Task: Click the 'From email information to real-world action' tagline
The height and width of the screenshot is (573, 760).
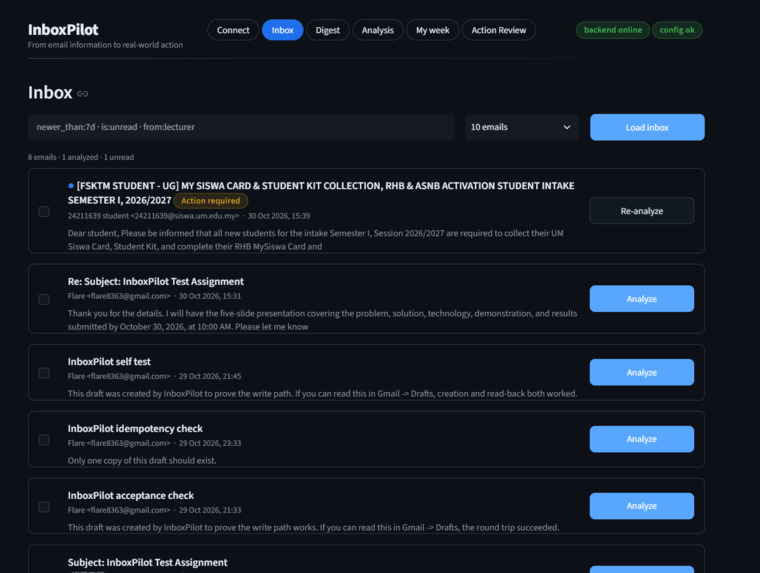Action: coord(105,45)
